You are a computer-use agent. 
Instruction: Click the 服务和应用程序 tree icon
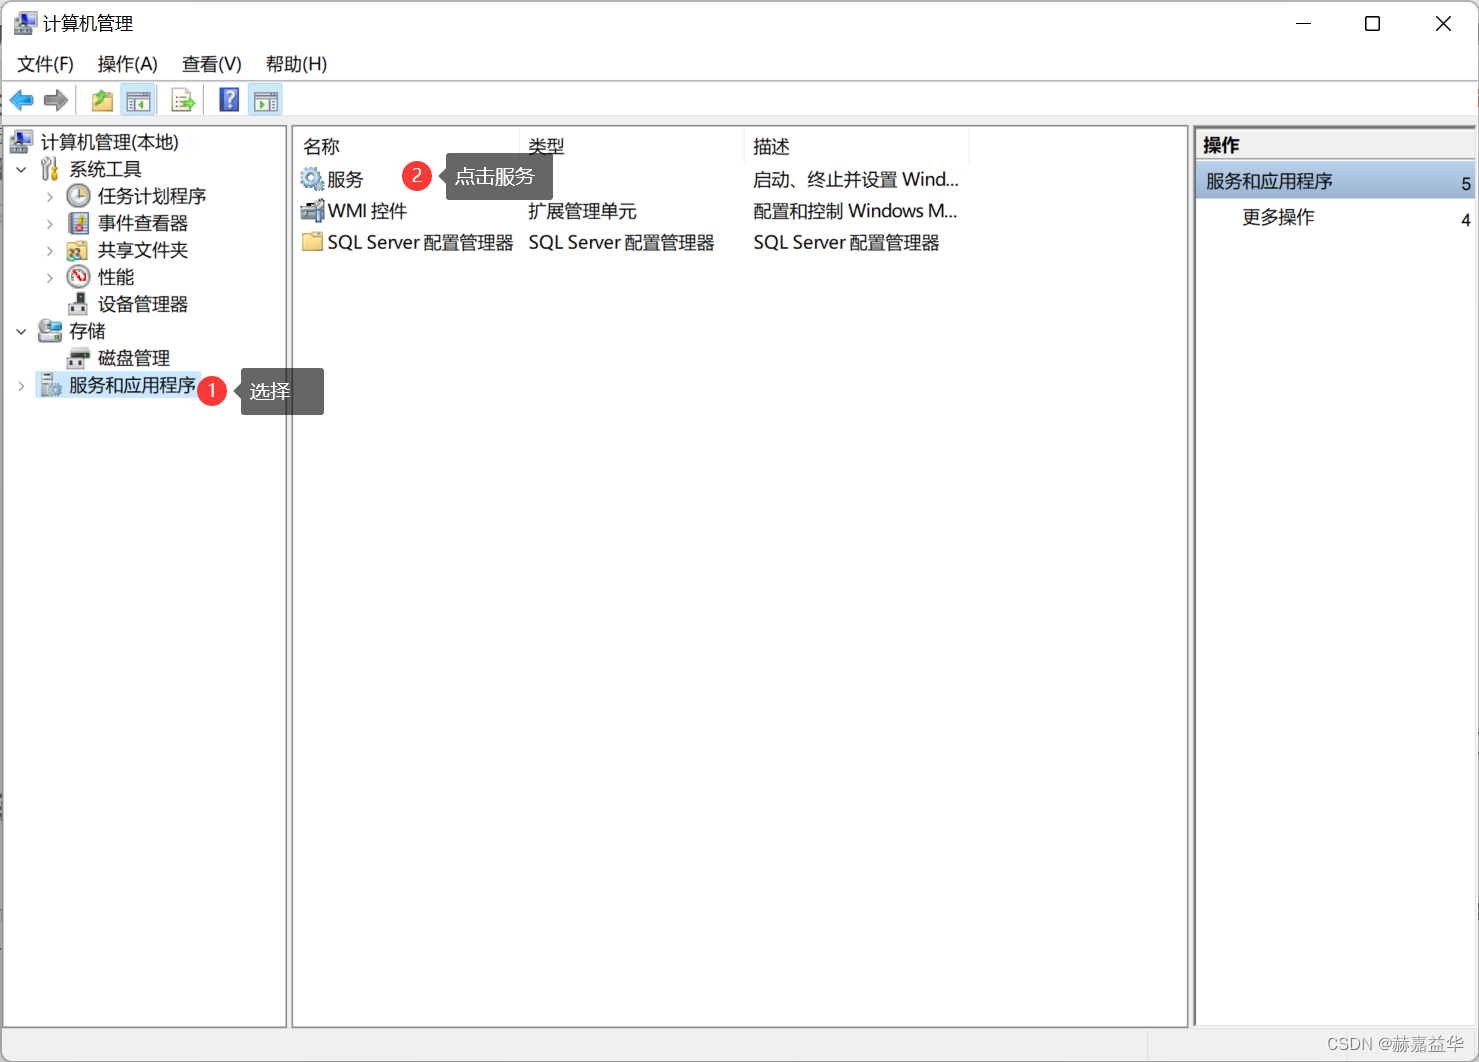click(x=50, y=385)
